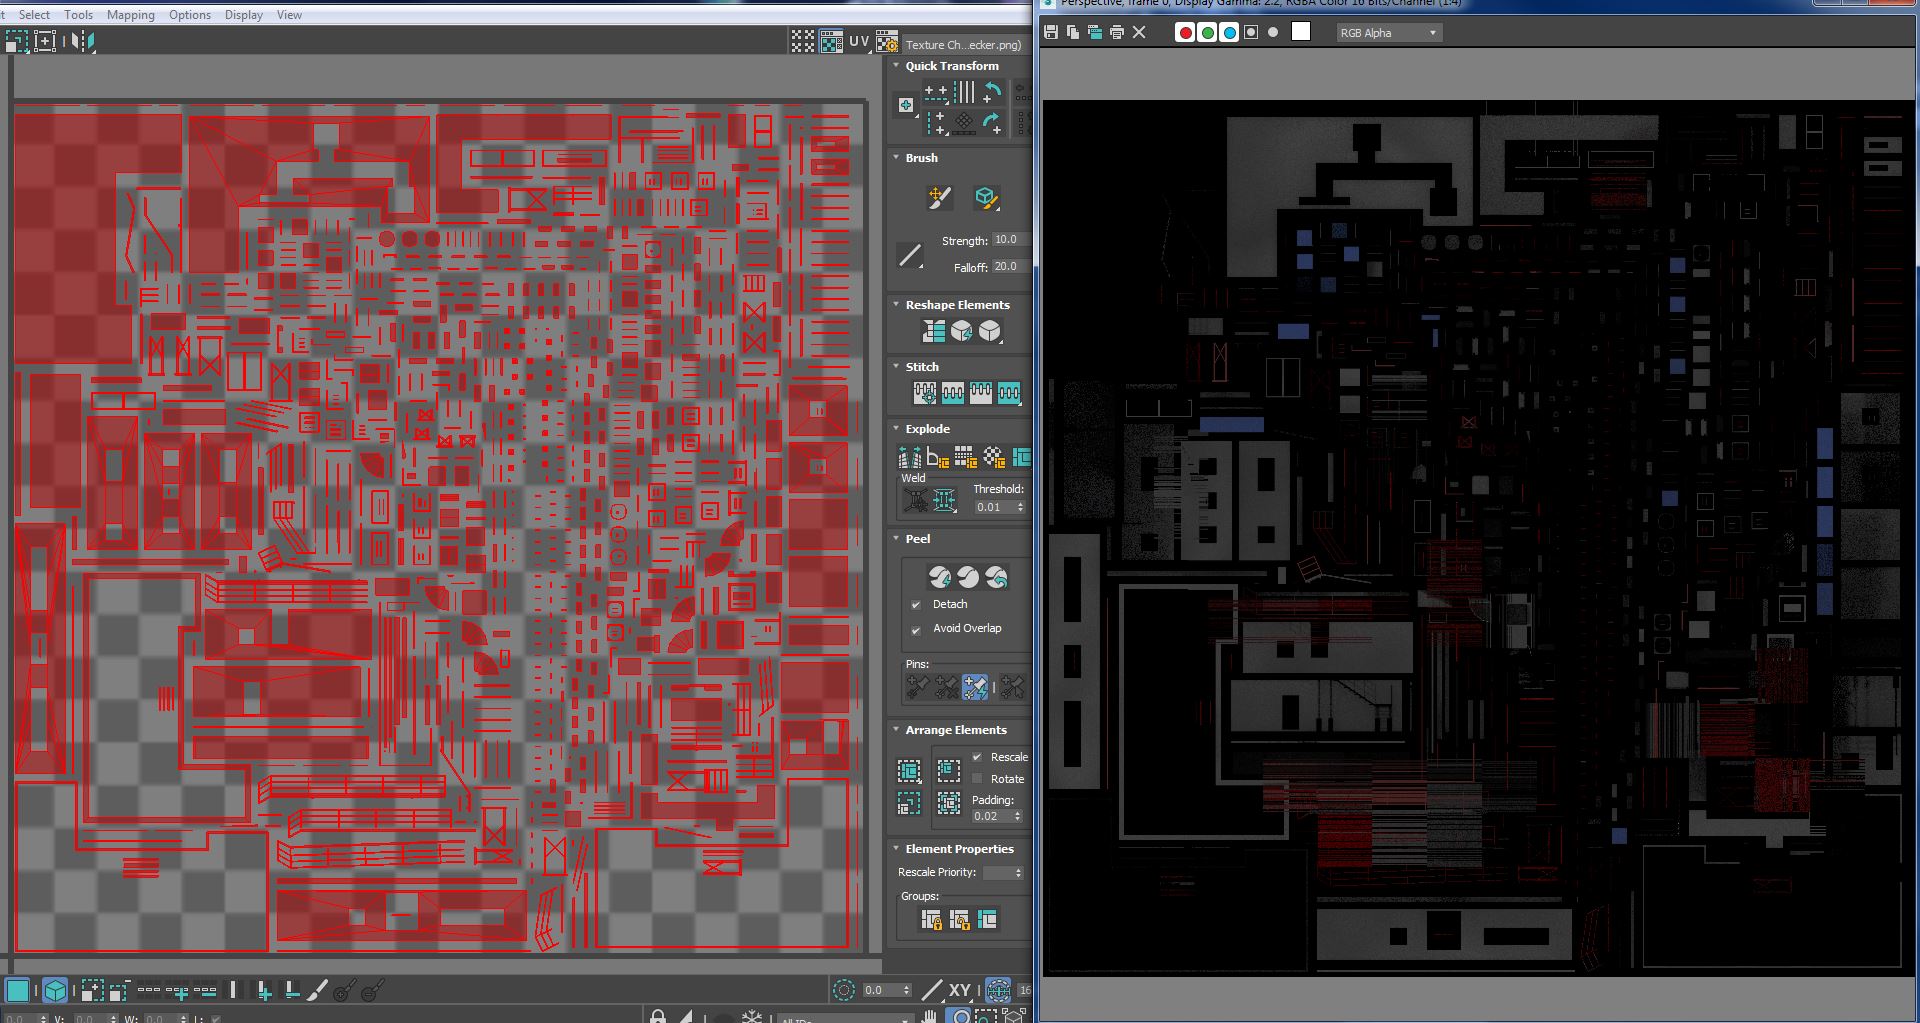Collapse the Arrange Elements rollout
This screenshot has height=1023, width=1920.
click(896, 730)
